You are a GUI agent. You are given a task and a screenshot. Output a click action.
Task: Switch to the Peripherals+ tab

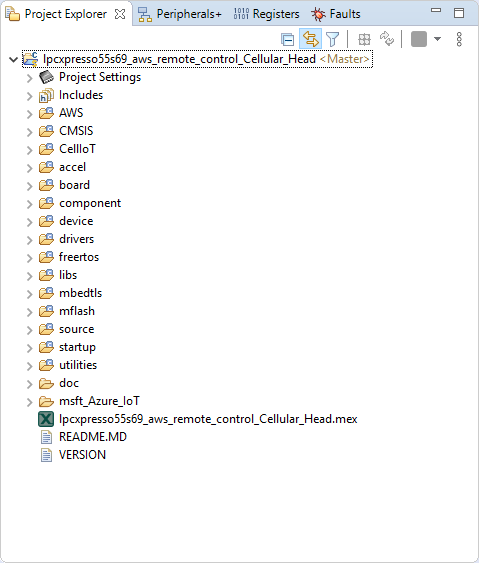(x=180, y=14)
